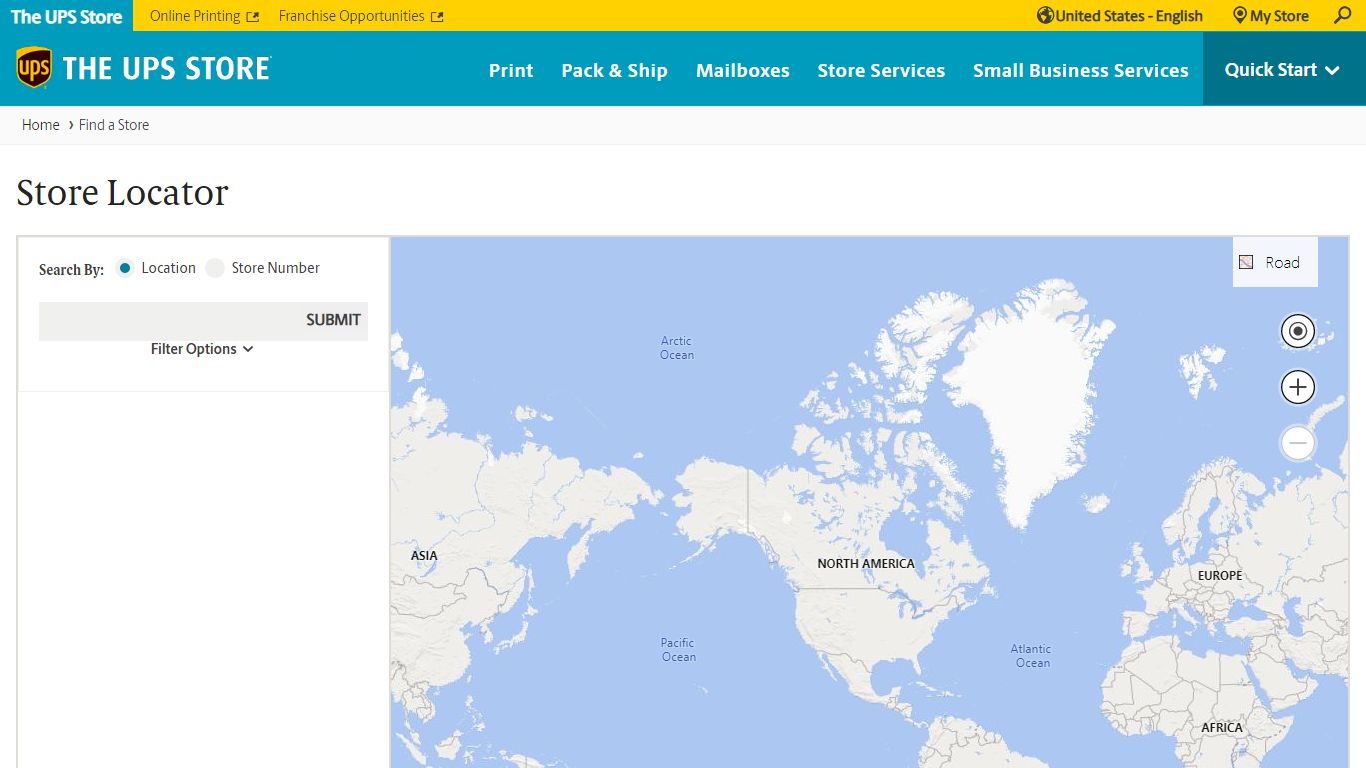Select the Store Number radio button

point(215,268)
